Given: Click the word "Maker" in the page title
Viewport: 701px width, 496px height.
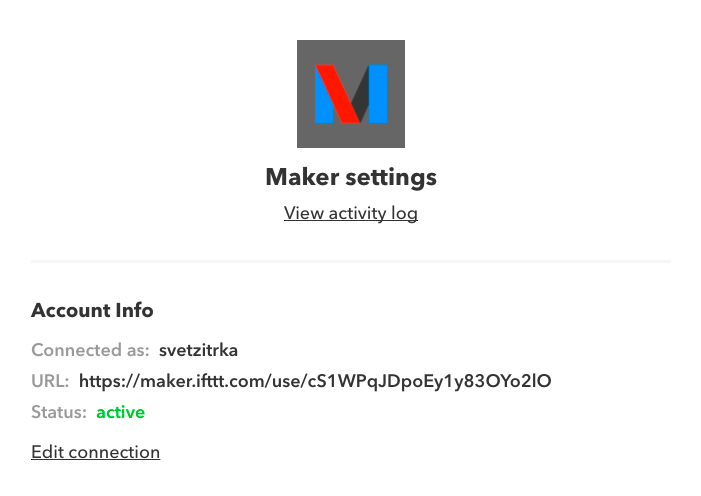Looking at the screenshot, I should pyautogui.click(x=303, y=177).
